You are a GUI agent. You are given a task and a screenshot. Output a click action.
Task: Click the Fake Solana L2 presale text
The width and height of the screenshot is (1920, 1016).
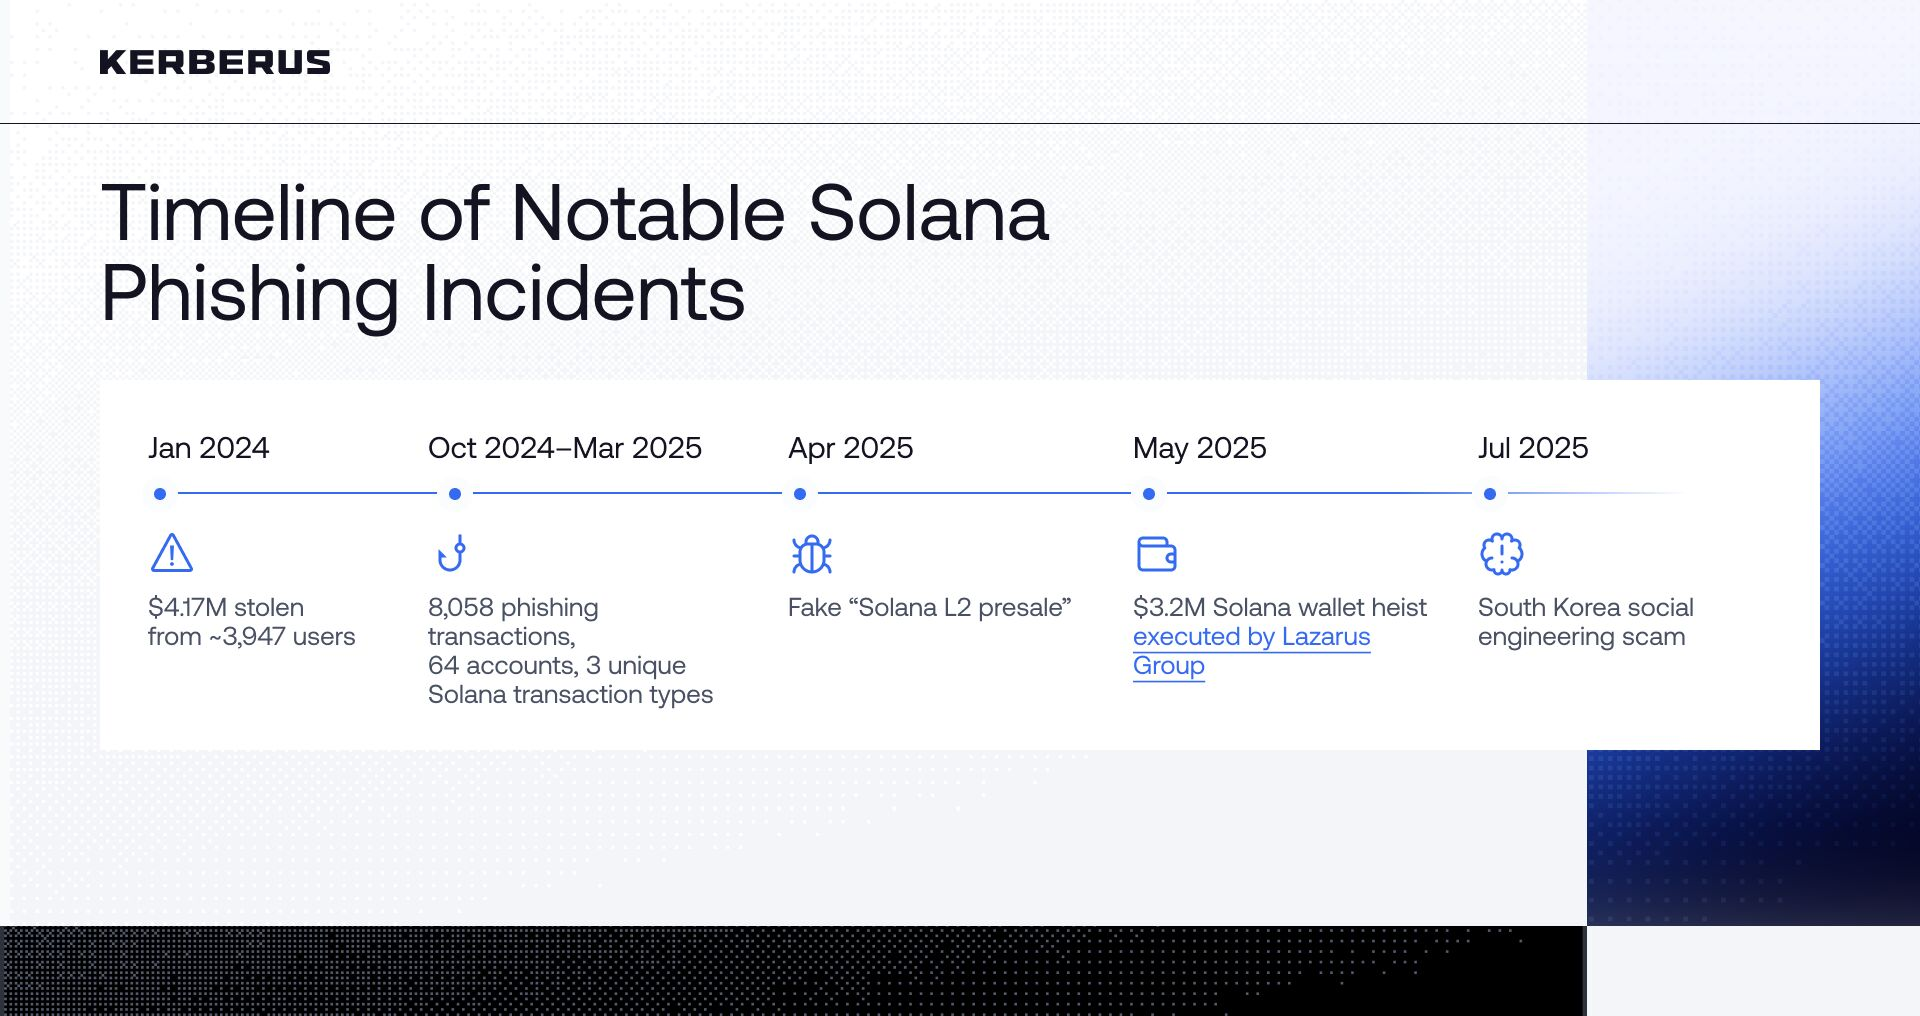(929, 608)
